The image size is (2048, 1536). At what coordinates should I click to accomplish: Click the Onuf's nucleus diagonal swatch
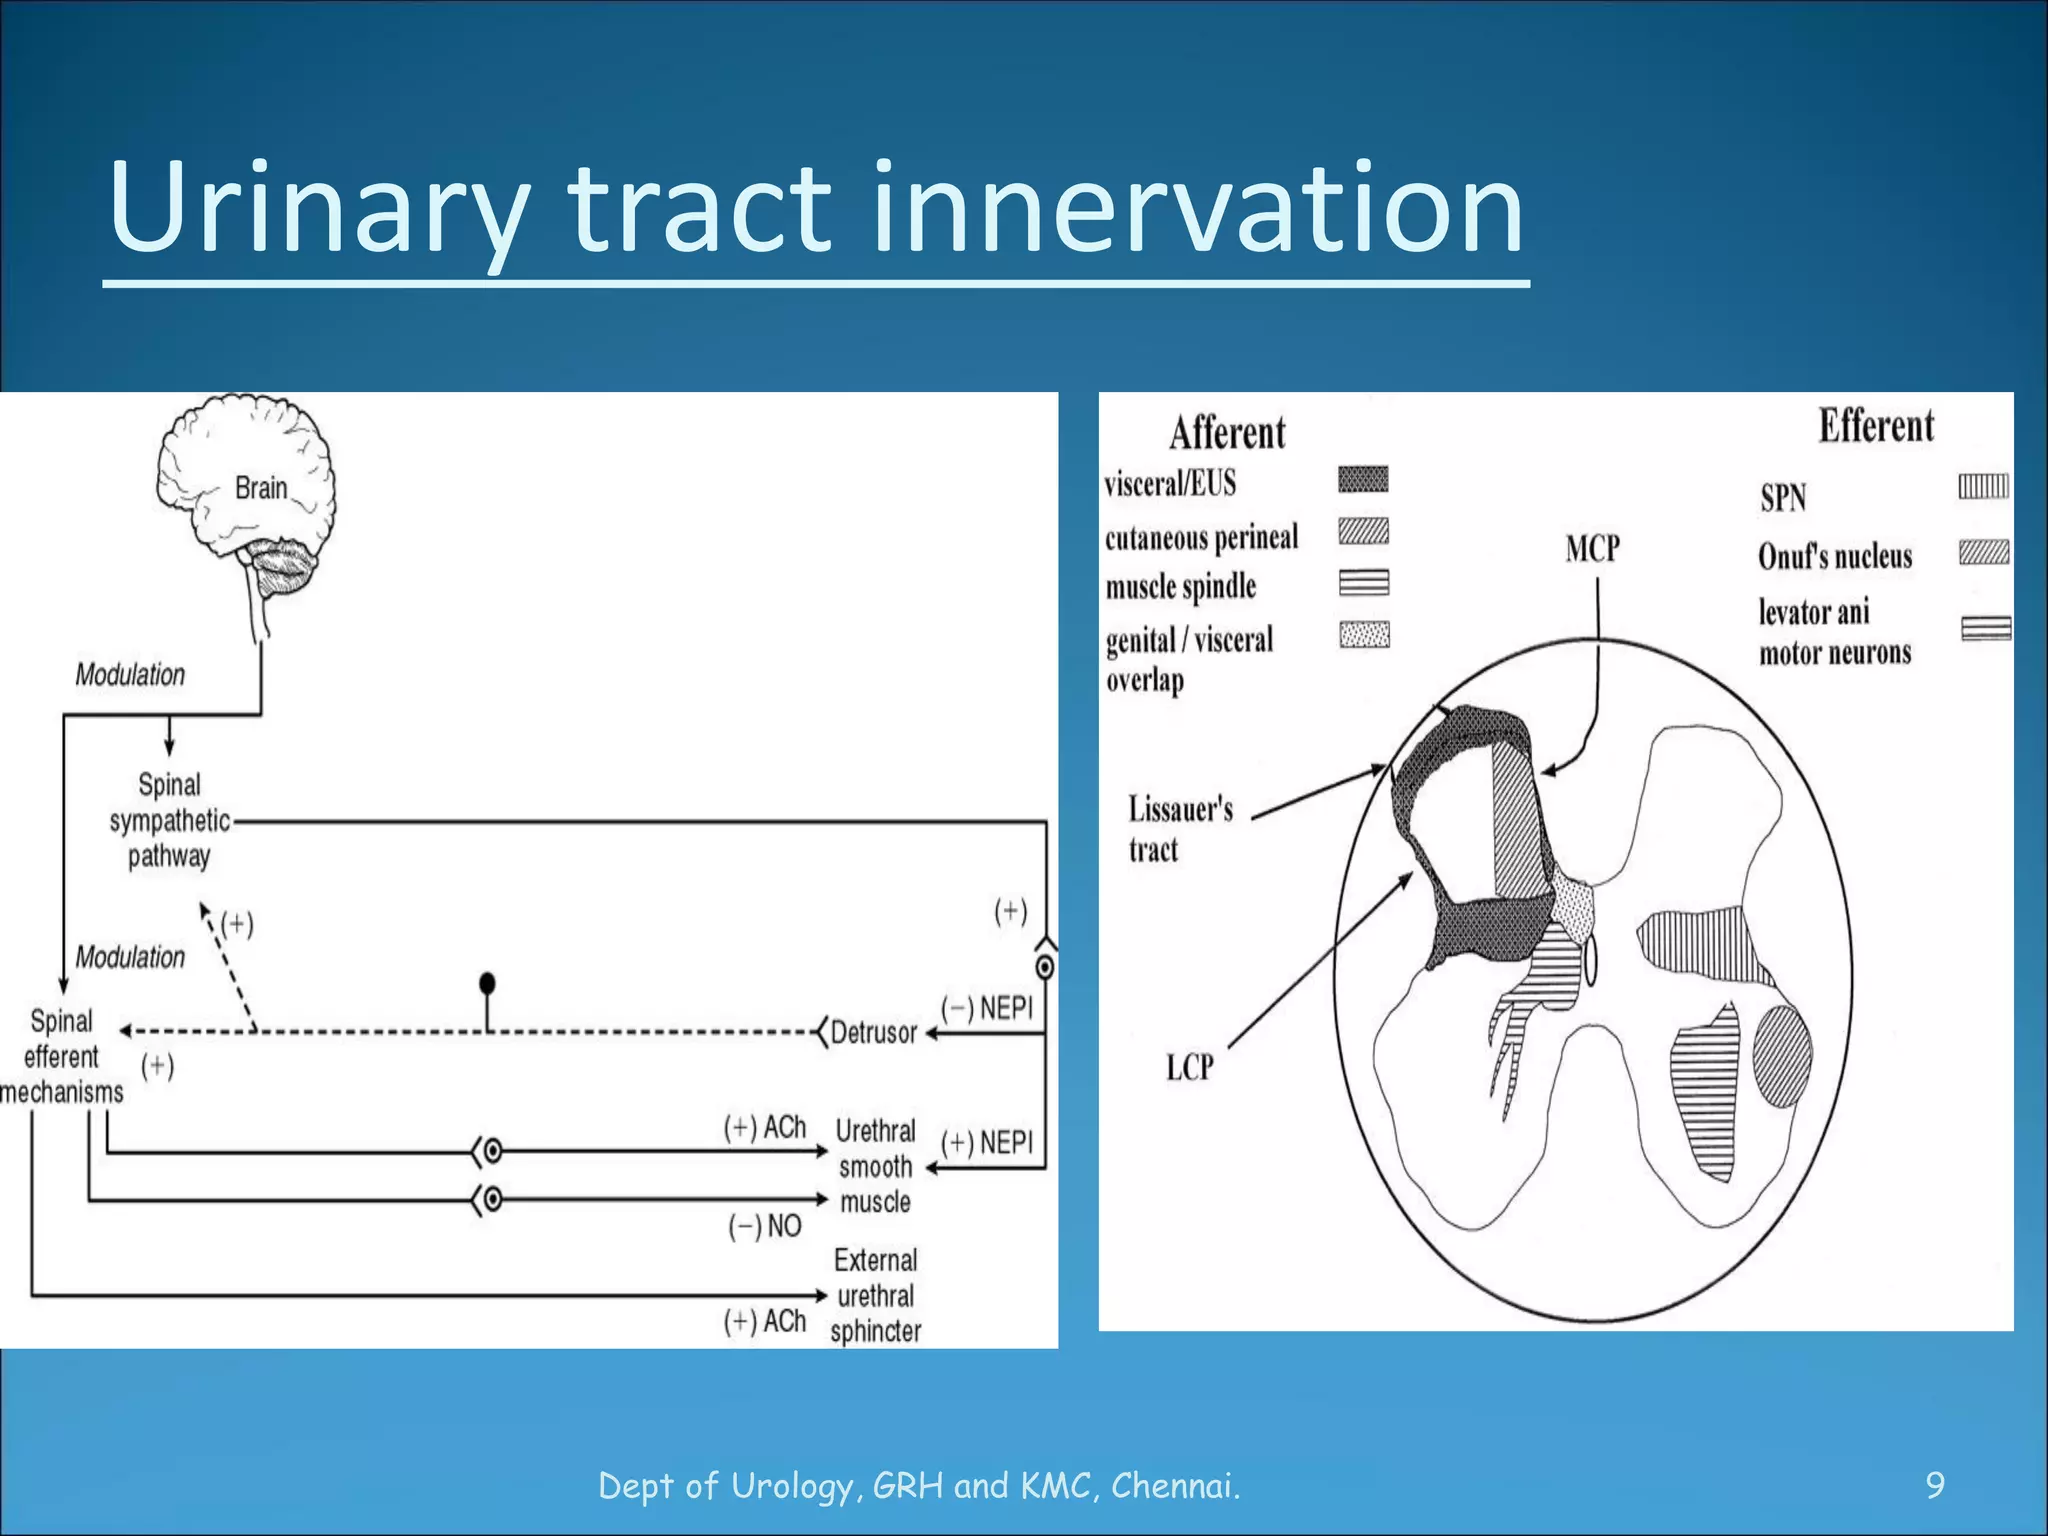coord(1984,552)
